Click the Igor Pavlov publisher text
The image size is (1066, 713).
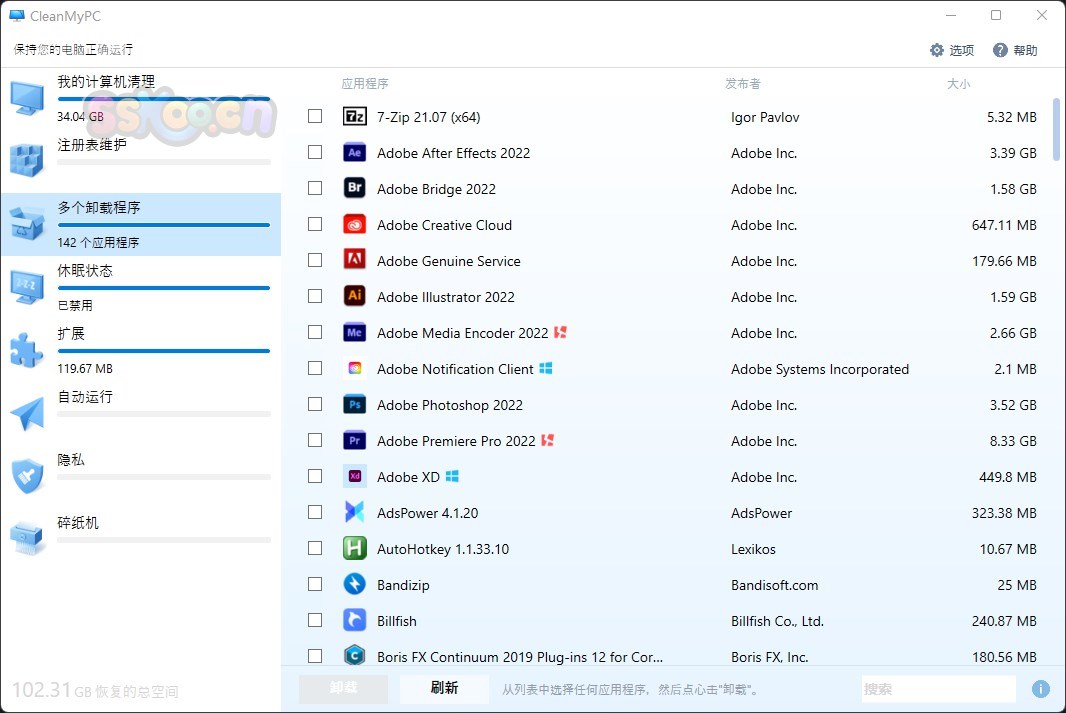point(765,117)
